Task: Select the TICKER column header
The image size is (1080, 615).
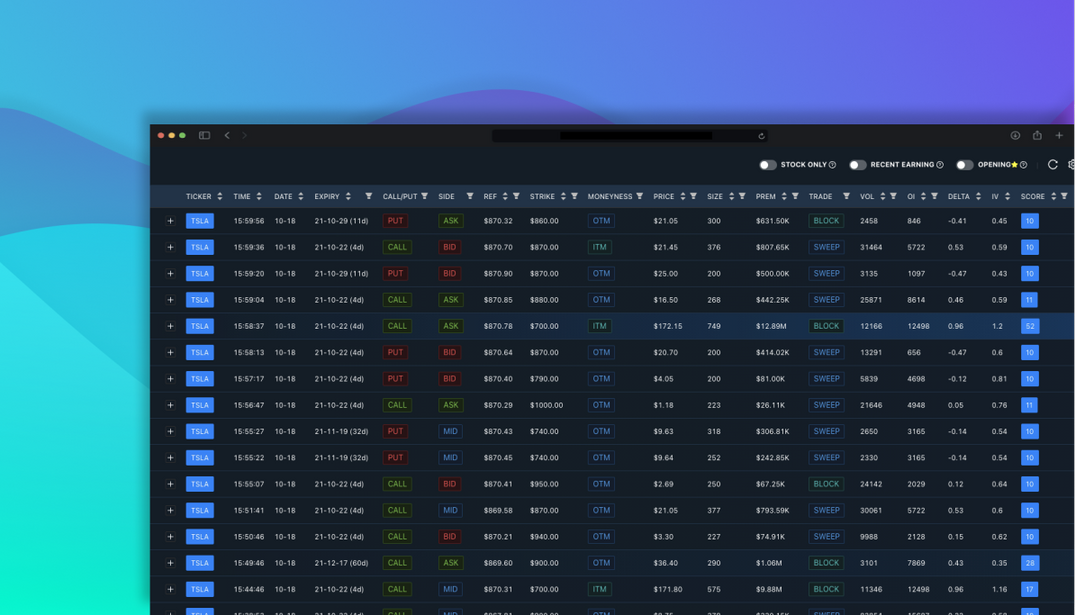Action: pyautogui.click(x=197, y=196)
